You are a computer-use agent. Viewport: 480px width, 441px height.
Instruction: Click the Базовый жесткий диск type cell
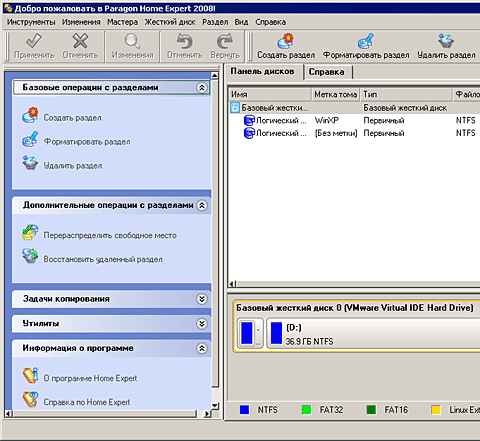(405, 108)
